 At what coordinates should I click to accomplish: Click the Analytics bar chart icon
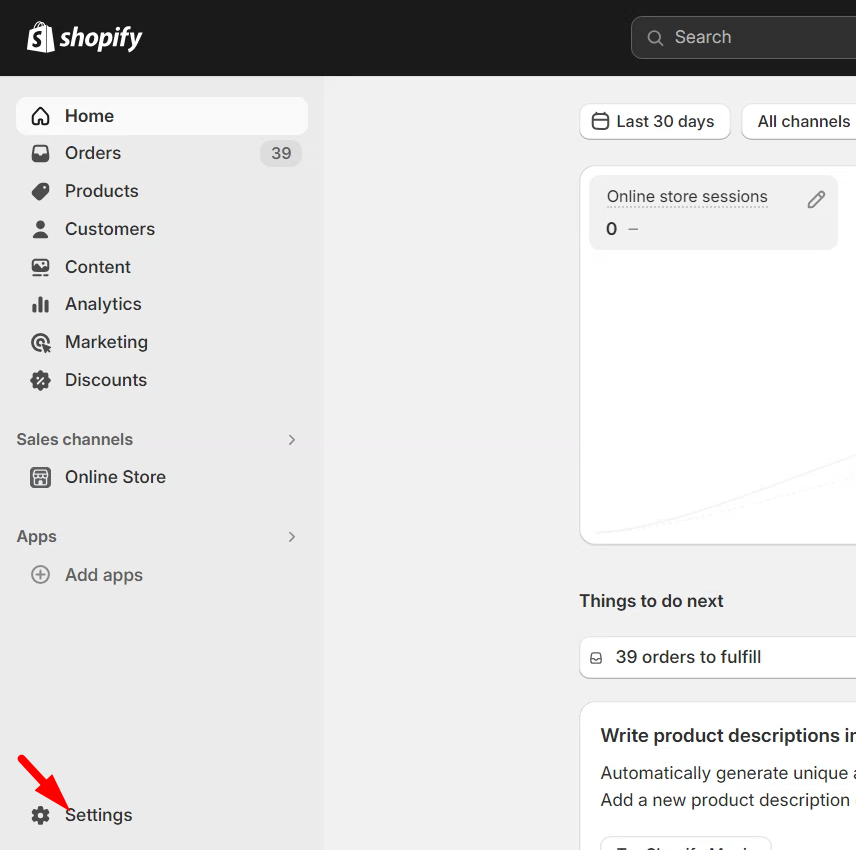point(40,304)
